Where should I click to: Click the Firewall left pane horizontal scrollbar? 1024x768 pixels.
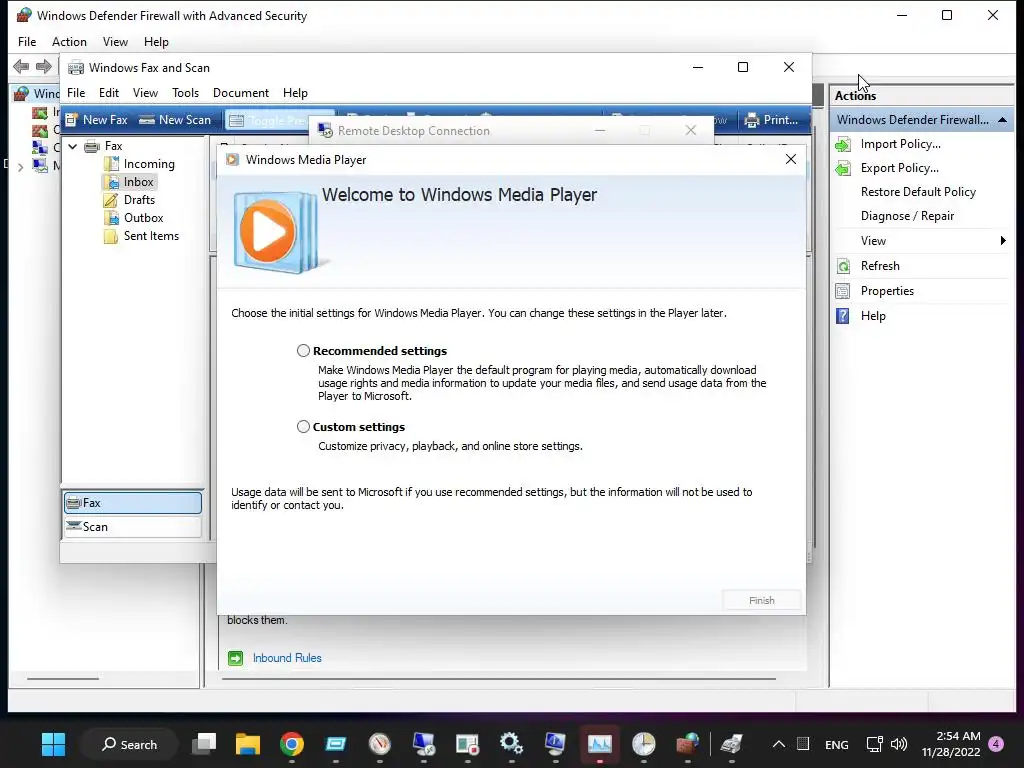click(x=63, y=679)
